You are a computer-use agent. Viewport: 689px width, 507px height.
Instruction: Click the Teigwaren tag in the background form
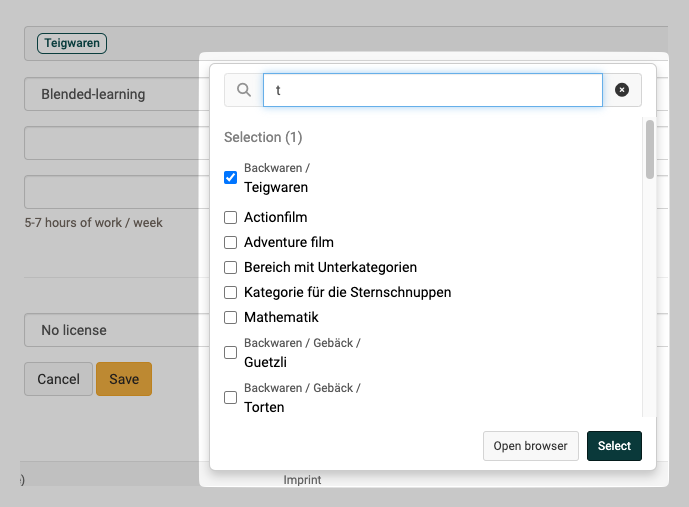72,43
